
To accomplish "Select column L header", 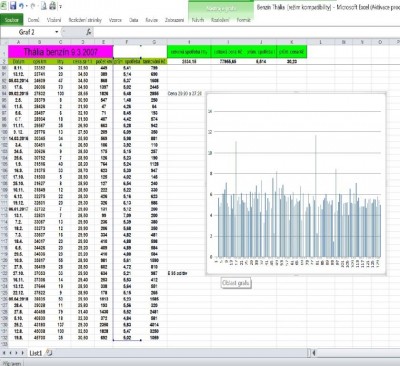I will 321,42.
